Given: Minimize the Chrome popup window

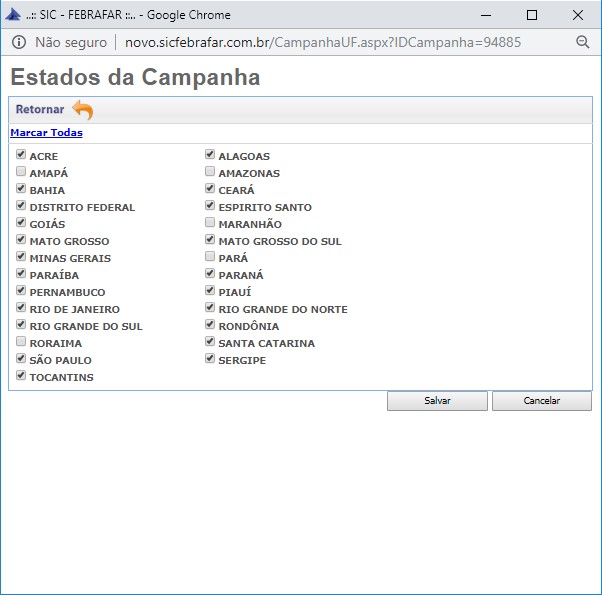Looking at the screenshot, I should click(485, 15).
